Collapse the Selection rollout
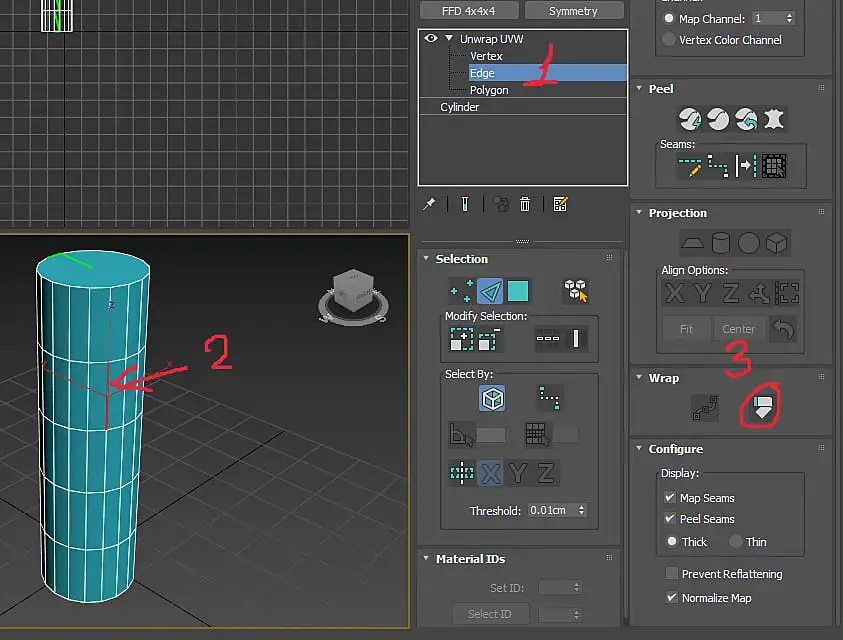The width and height of the screenshot is (843, 640). [x=426, y=259]
